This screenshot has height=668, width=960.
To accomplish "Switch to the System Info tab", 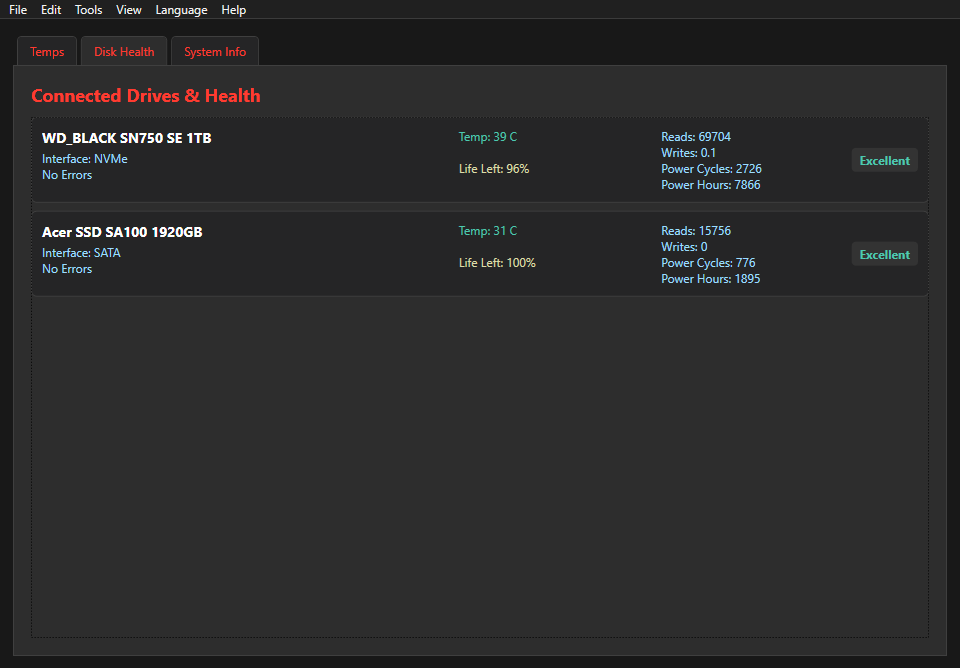I will pyautogui.click(x=215, y=51).
